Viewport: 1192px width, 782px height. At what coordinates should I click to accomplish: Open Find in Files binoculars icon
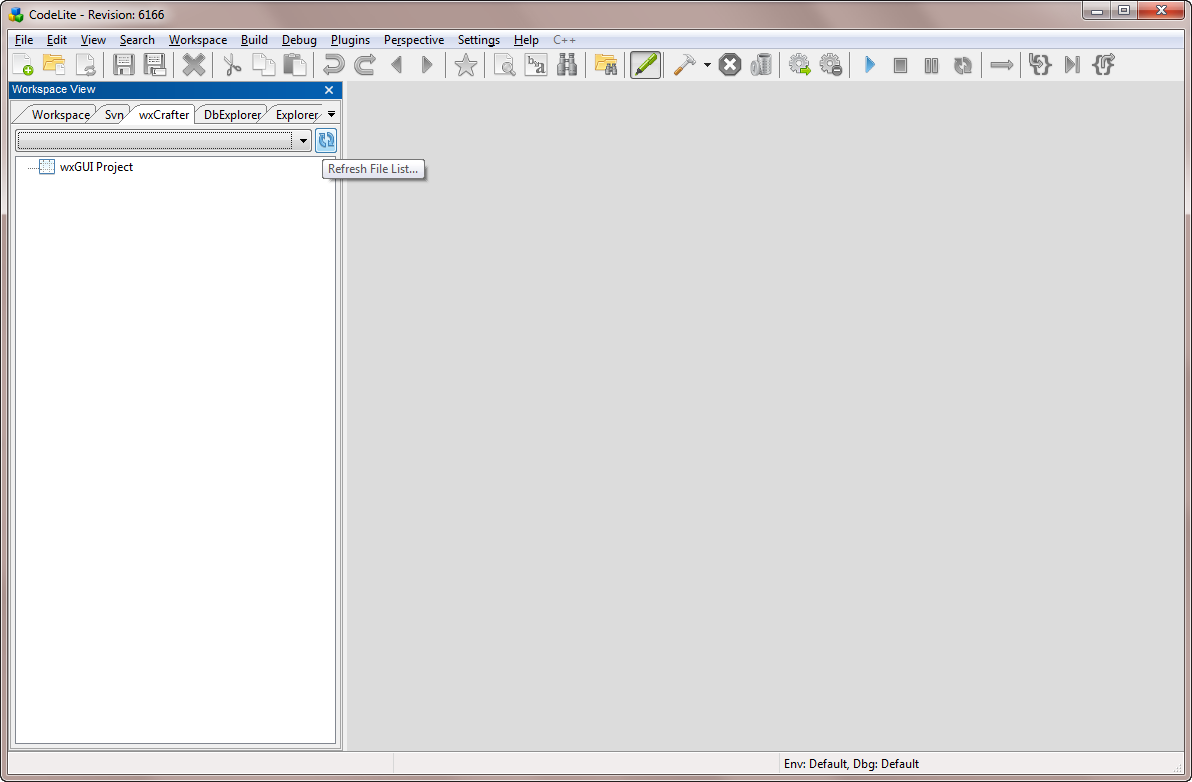566,65
